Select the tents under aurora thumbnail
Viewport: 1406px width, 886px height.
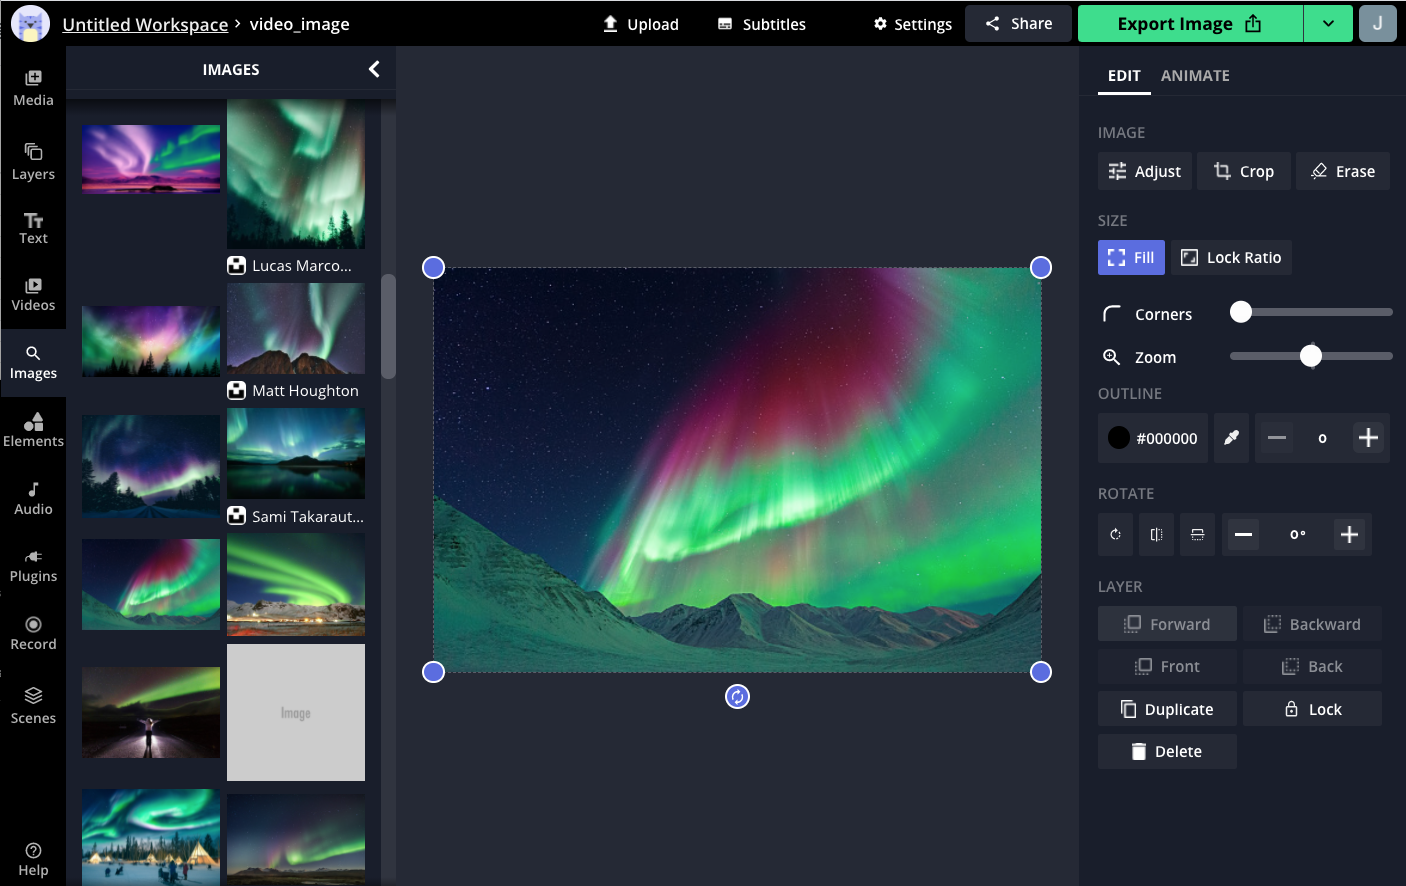pos(151,837)
